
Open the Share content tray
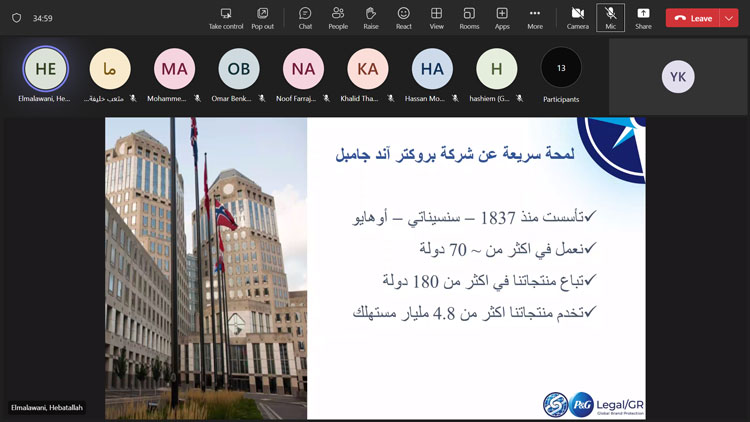643,17
